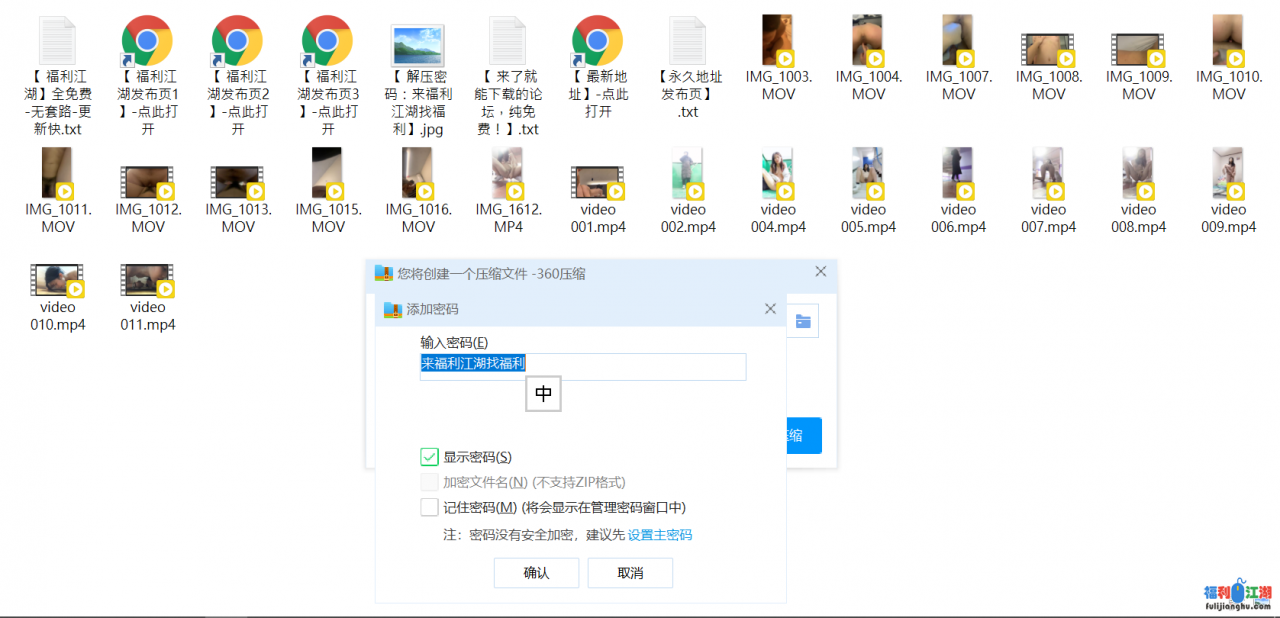Screen dimensions: 1280x618
Task: Enable the 记住密码 checkbox
Action: 430,507
